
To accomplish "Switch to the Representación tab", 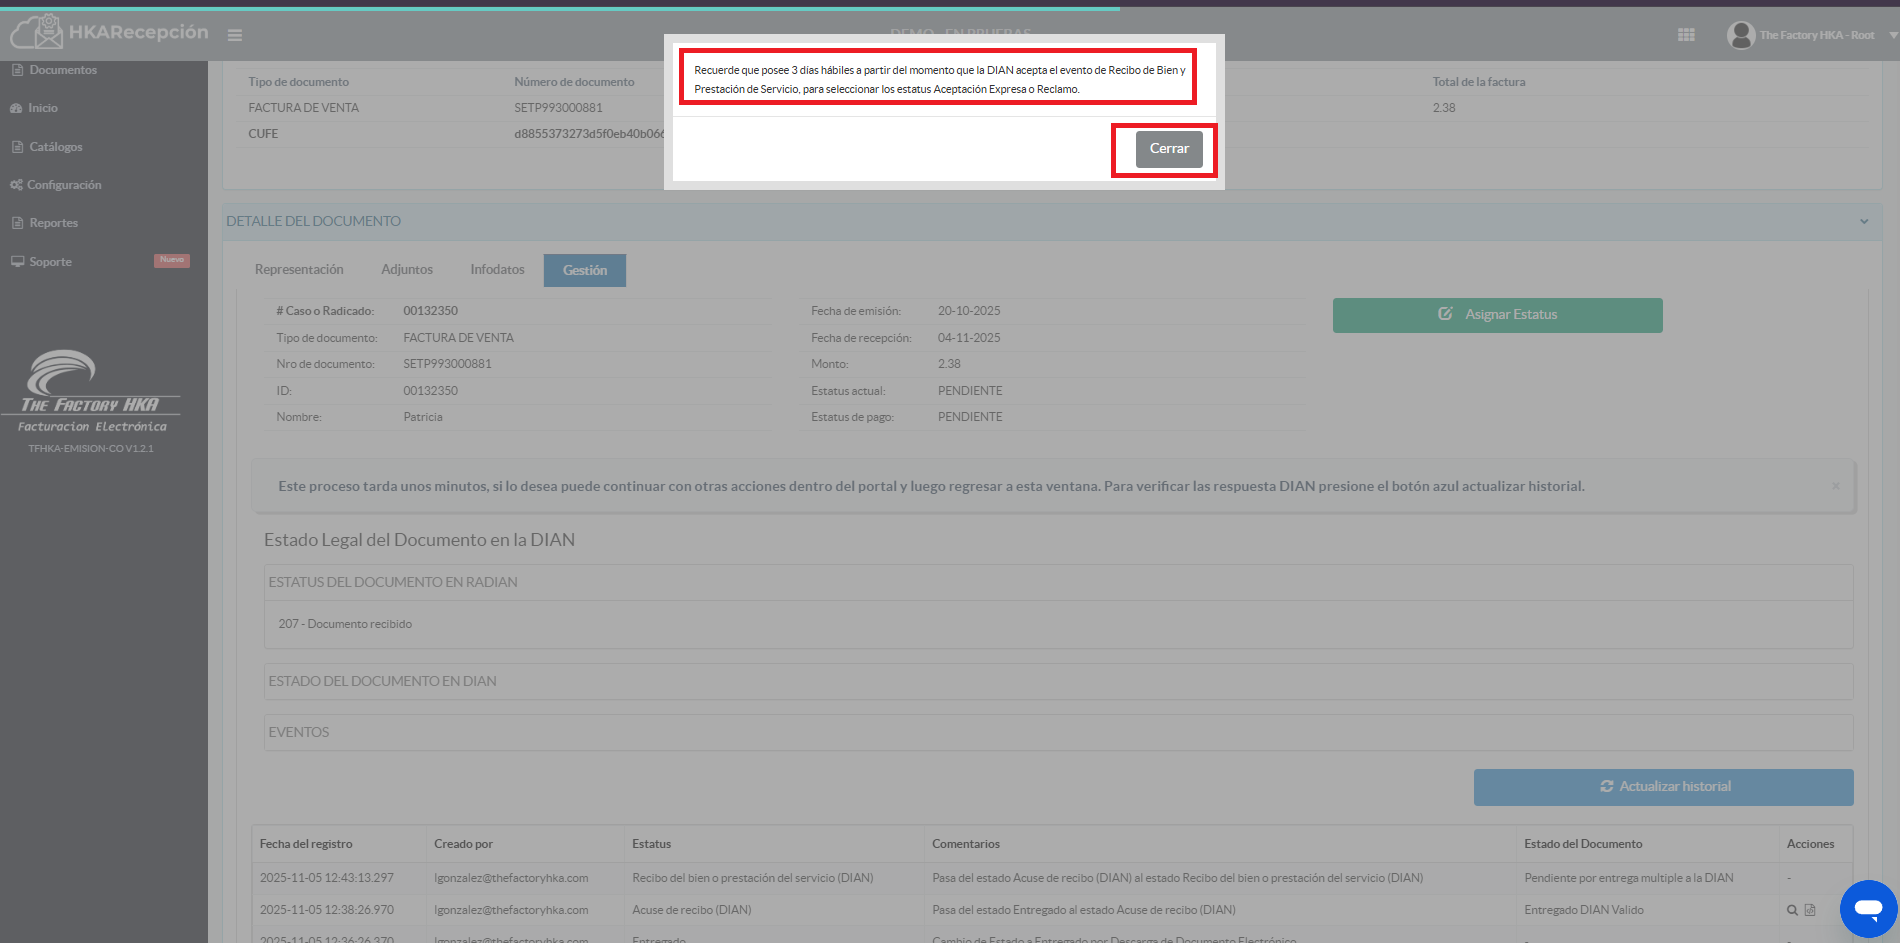I will coord(299,270).
